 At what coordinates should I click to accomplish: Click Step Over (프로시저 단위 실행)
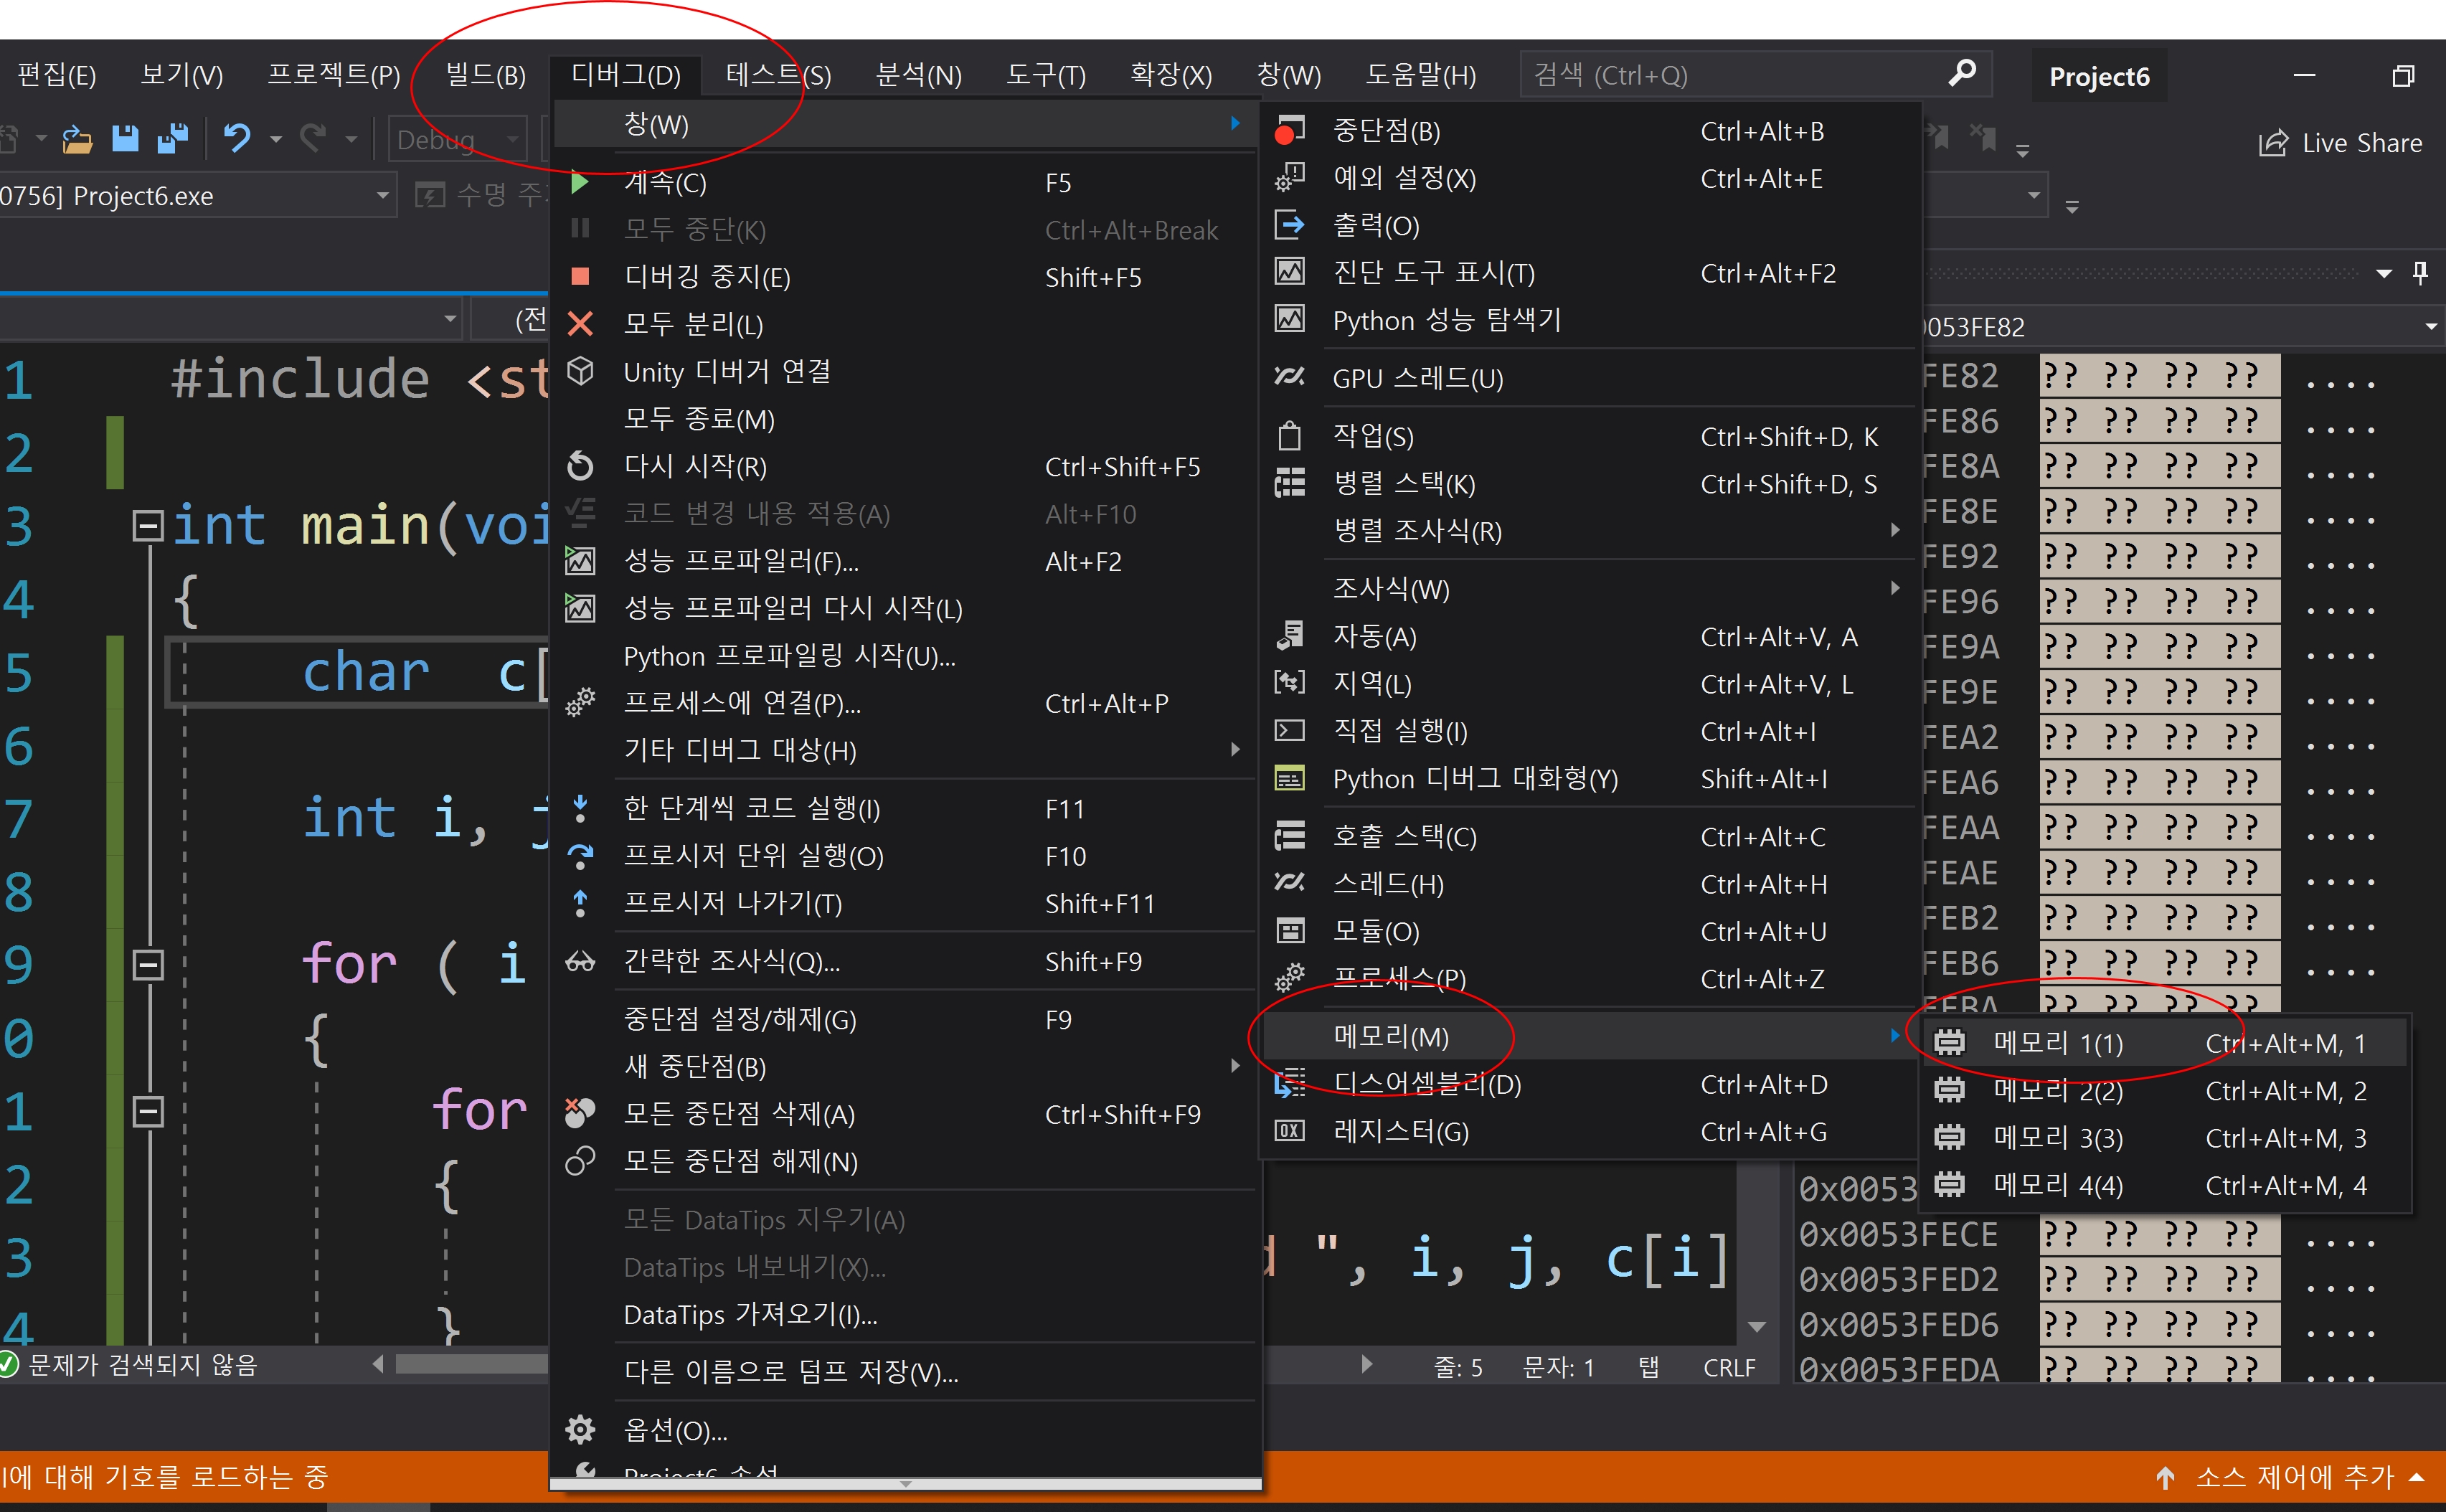(905, 856)
